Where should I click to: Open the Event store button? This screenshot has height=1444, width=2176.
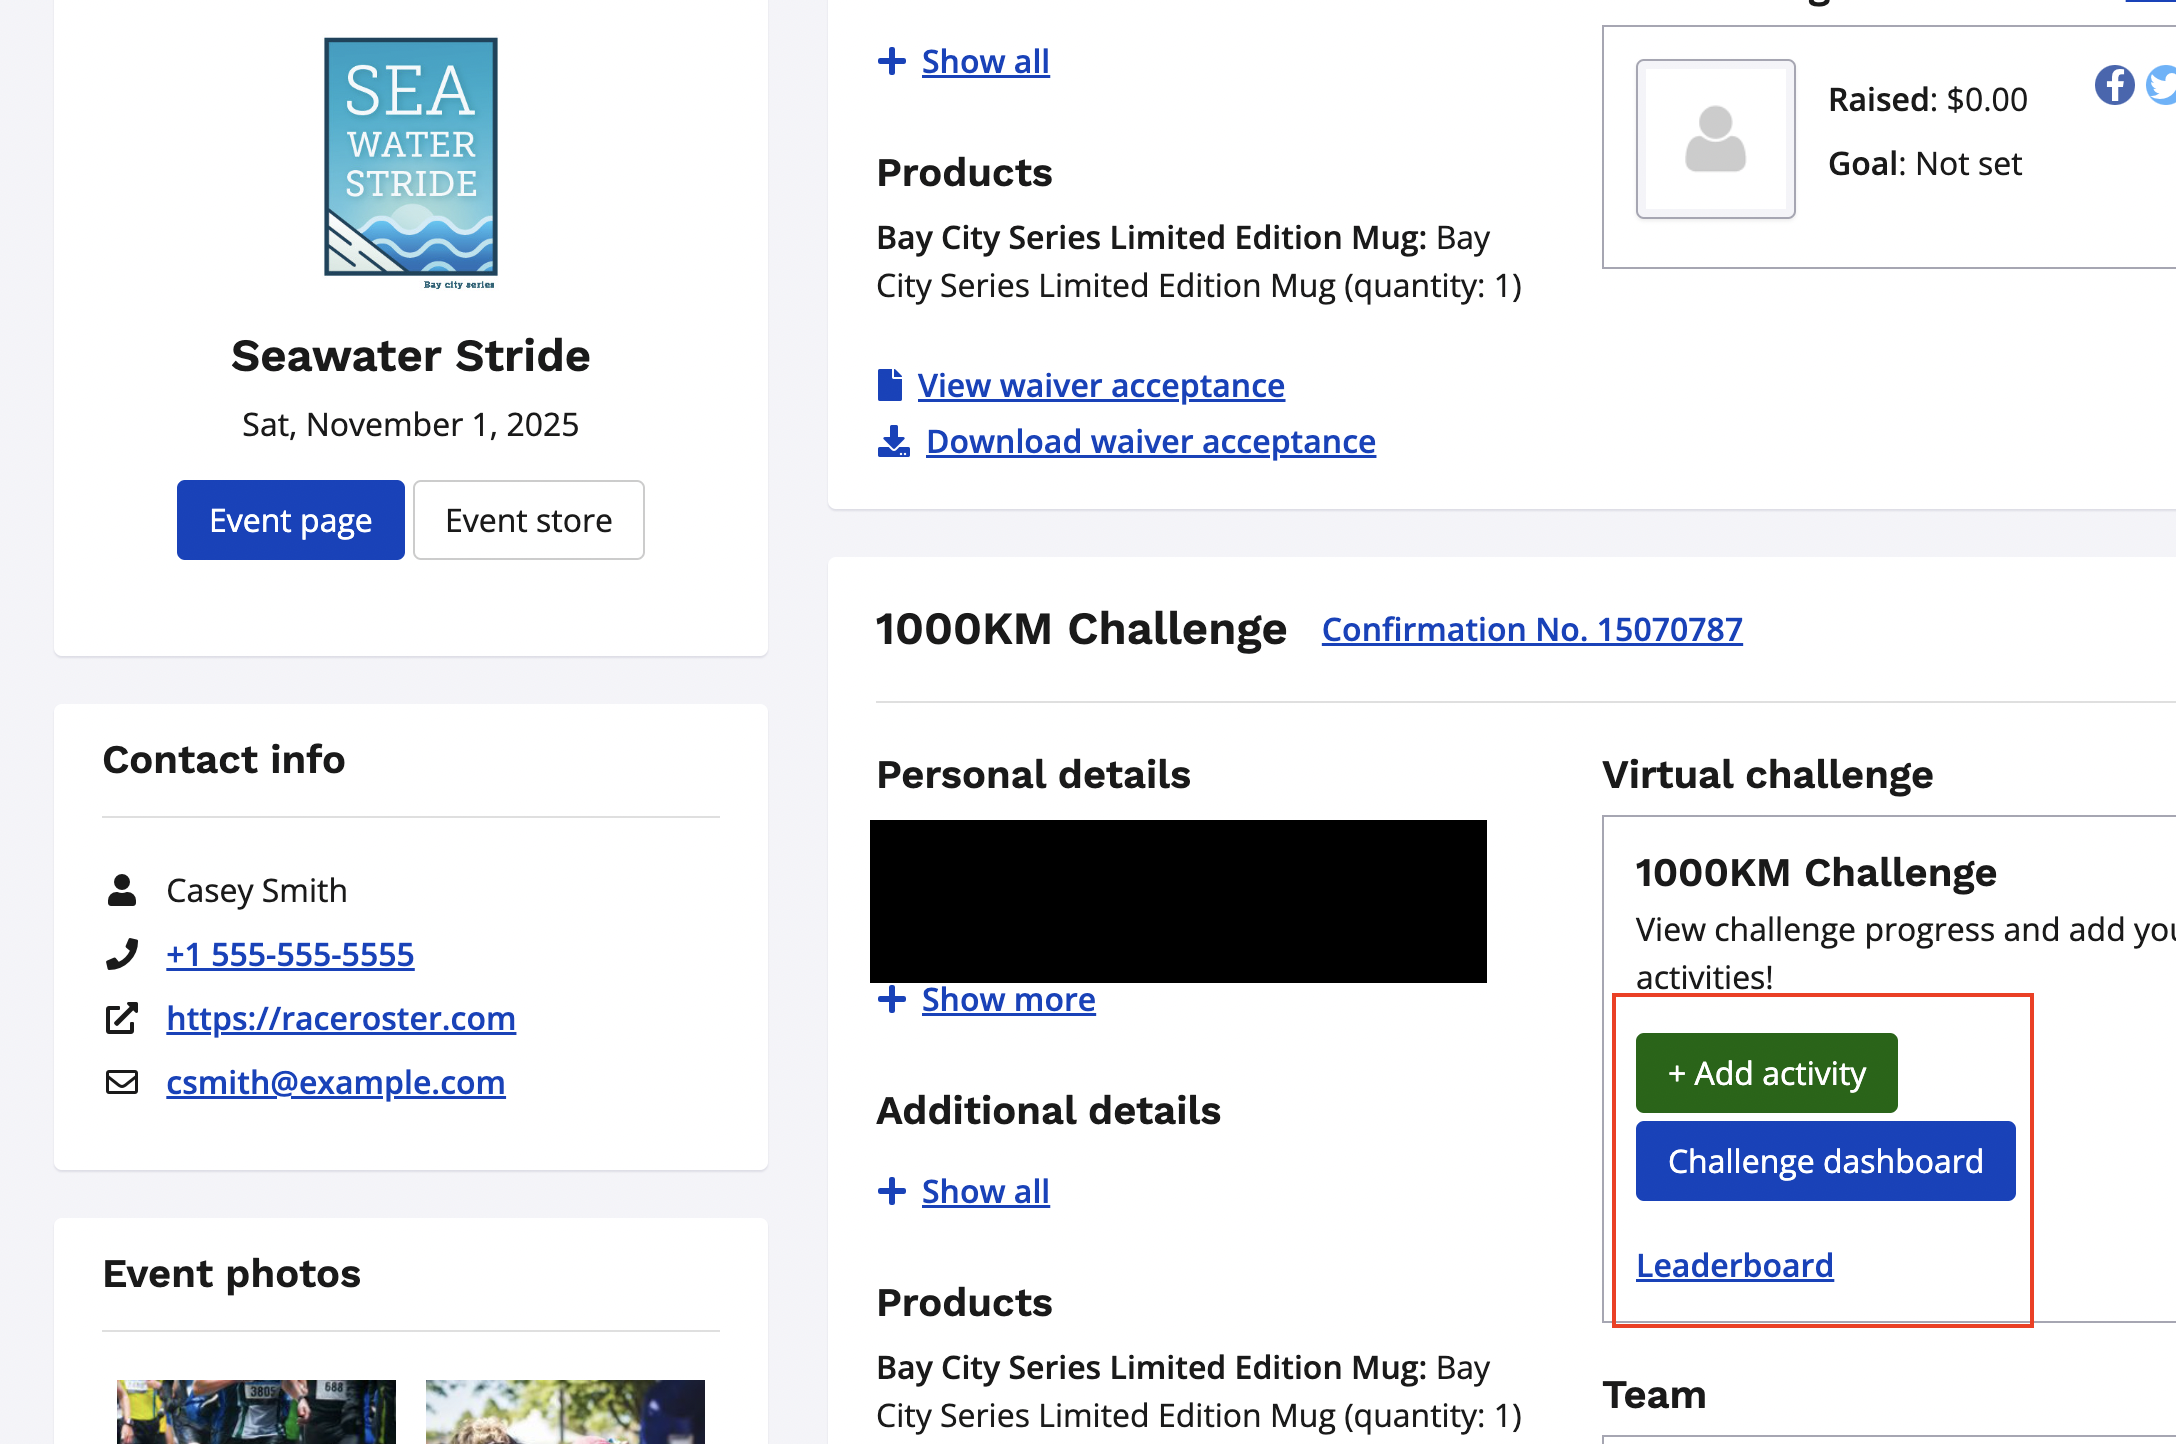(x=528, y=520)
